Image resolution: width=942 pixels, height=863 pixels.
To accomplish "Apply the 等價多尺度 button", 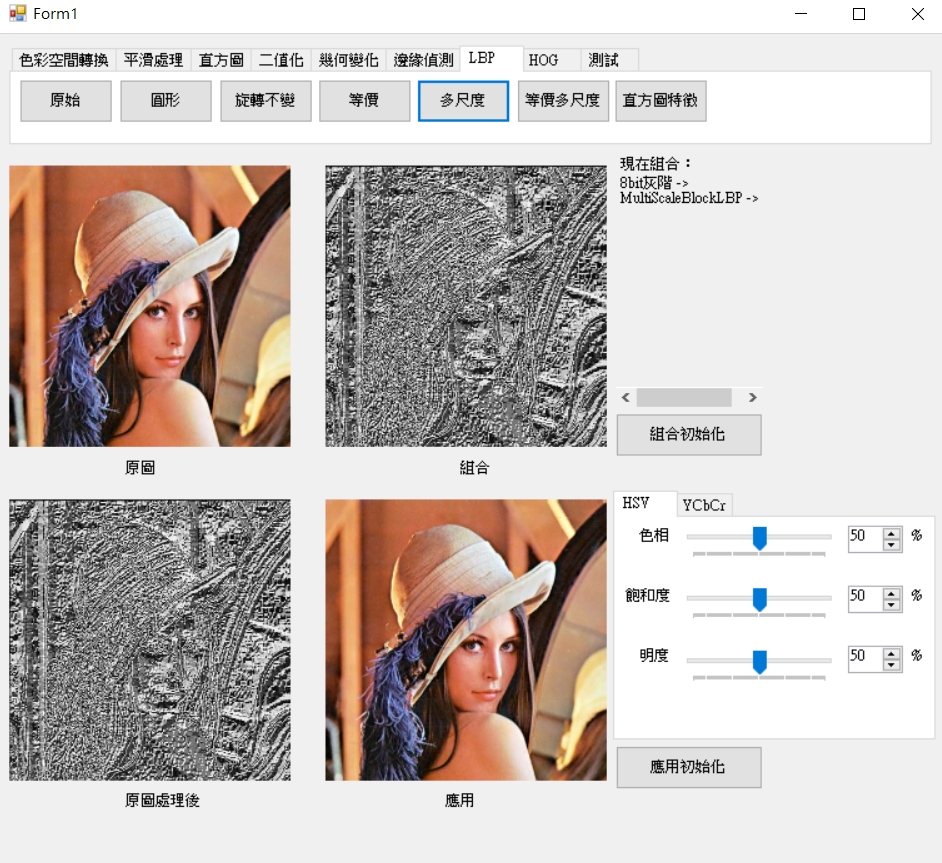I will [563, 101].
